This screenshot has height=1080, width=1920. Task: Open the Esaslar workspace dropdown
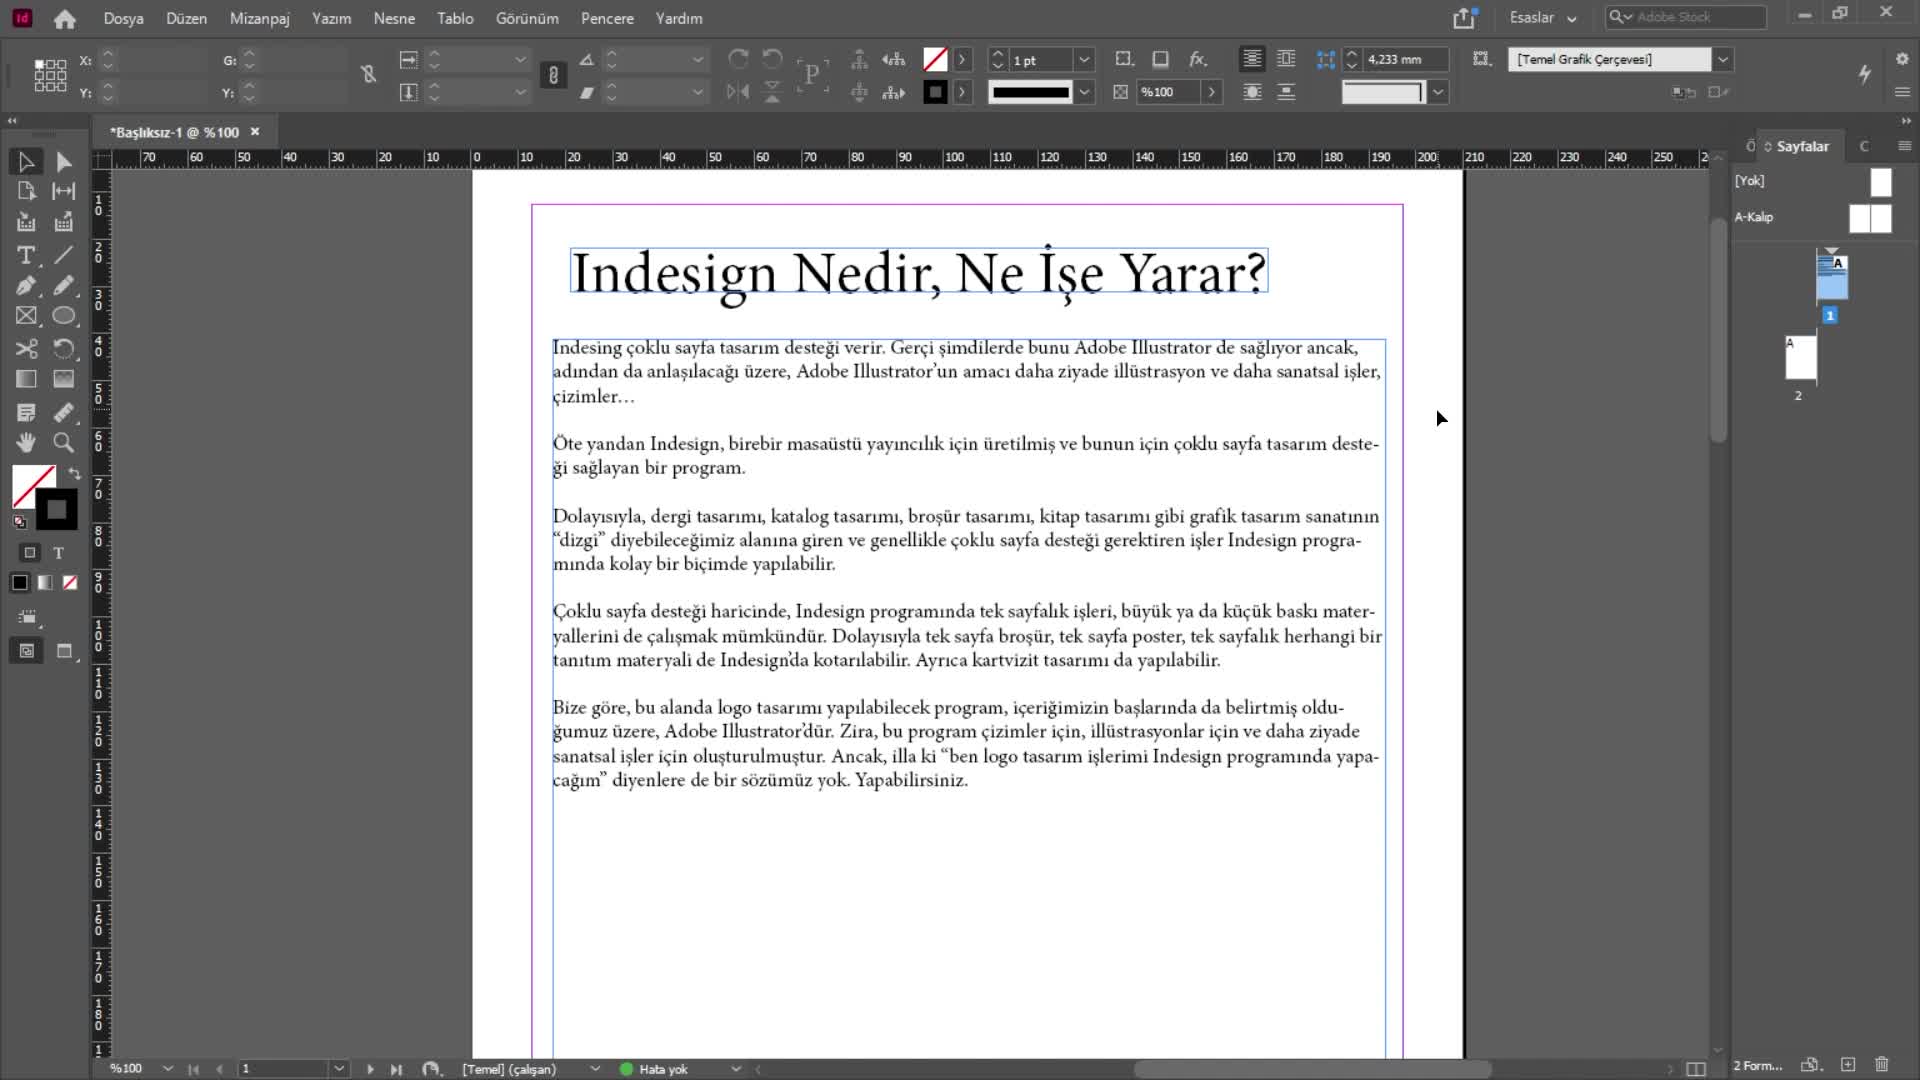pos(1543,18)
